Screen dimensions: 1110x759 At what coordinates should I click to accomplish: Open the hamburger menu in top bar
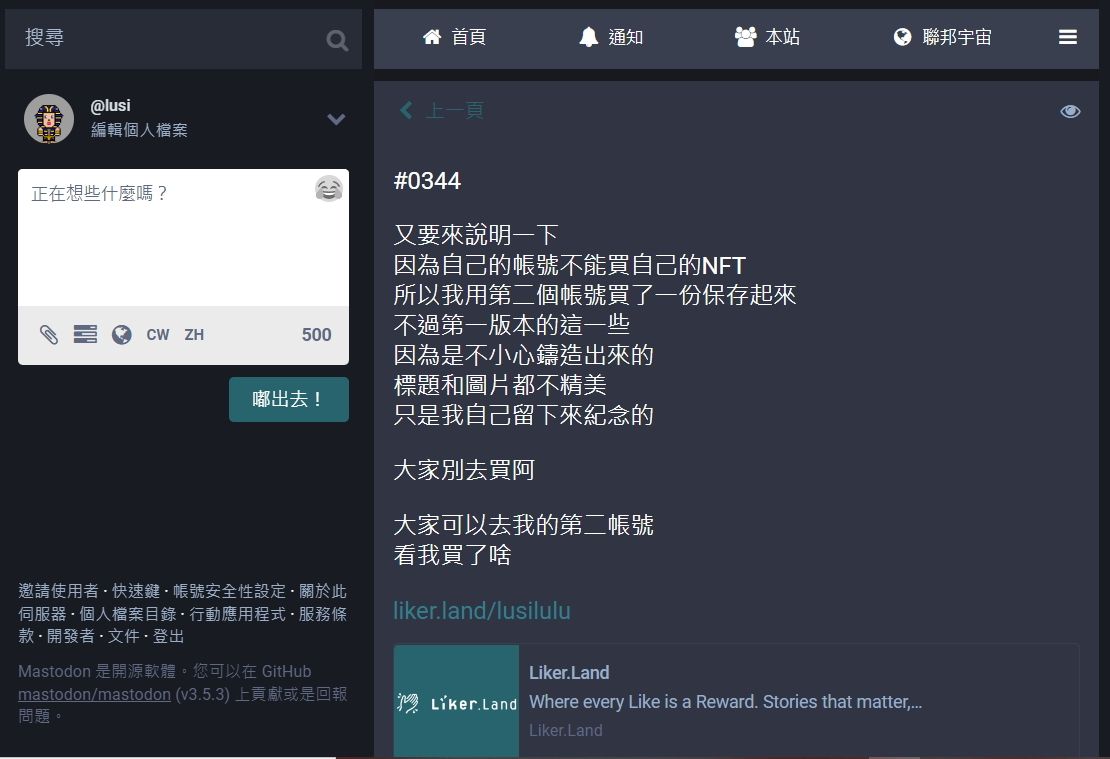click(1068, 37)
